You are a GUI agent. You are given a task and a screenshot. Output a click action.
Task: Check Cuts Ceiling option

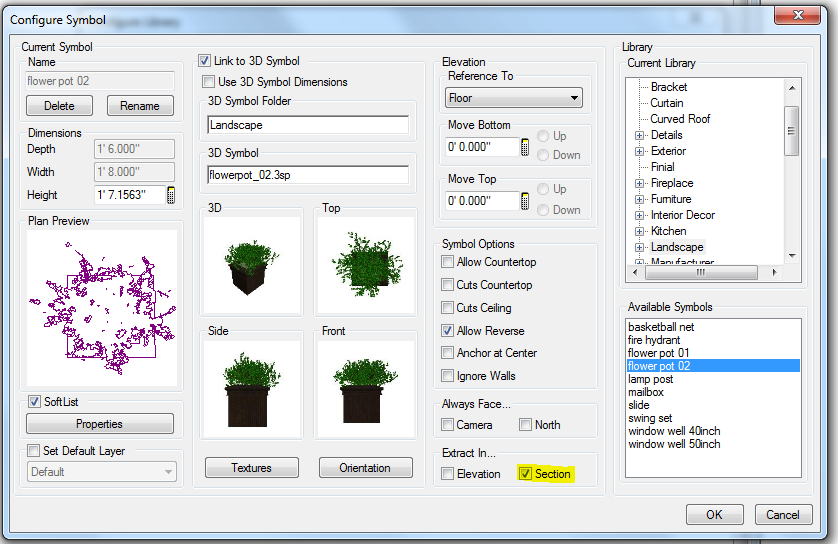point(447,308)
